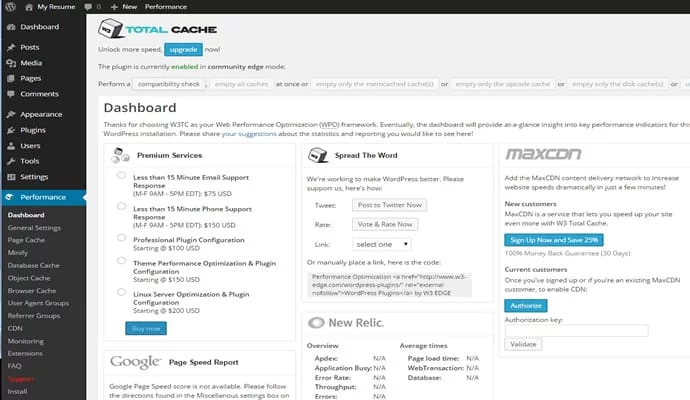Image resolution: width=690 pixels, height=400 pixels.
Task: Follow the 'your suggestions' link
Action: tap(249, 134)
